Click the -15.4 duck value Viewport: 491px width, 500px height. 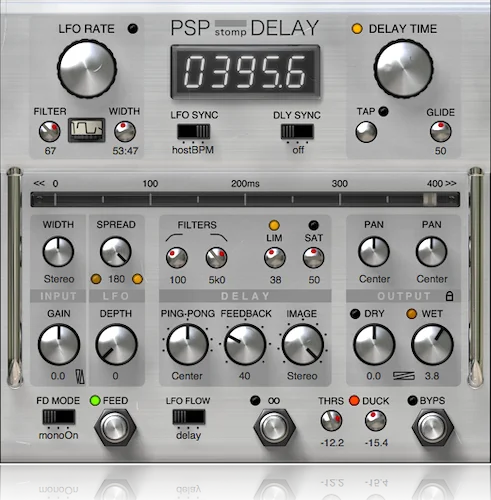click(x=376, y=443)
